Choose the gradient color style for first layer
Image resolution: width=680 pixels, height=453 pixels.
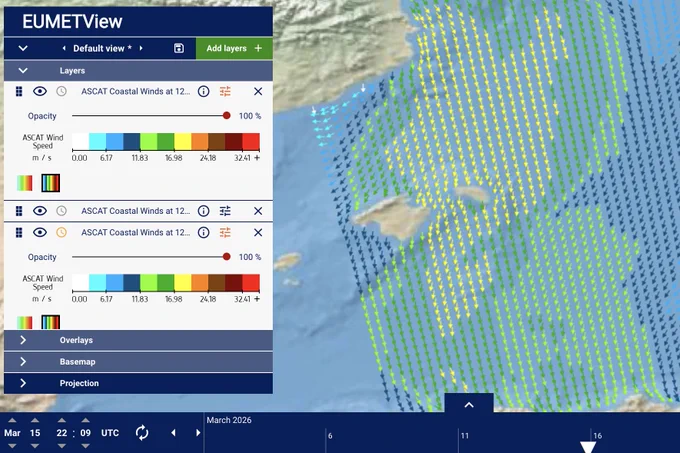tap(24, 183)
